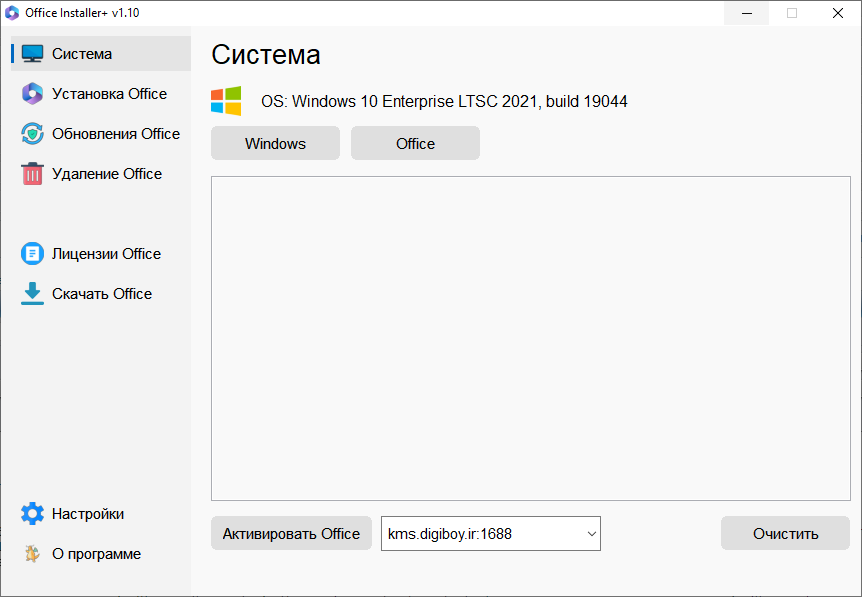Click the Активировать Office button
The height and width of the screenshot is (597, 862).
click(291, 534)
